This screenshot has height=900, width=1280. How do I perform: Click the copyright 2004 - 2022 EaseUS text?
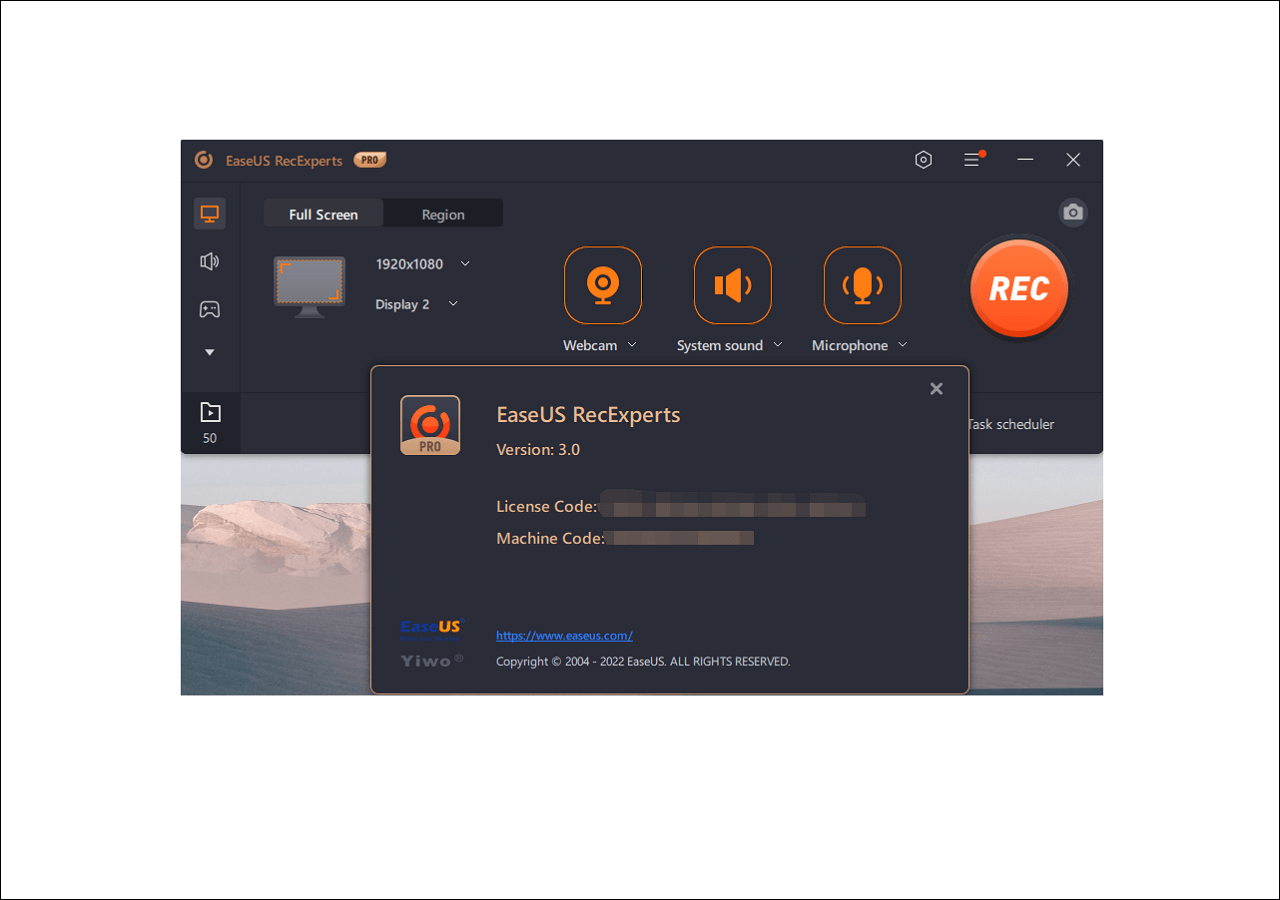643,661
